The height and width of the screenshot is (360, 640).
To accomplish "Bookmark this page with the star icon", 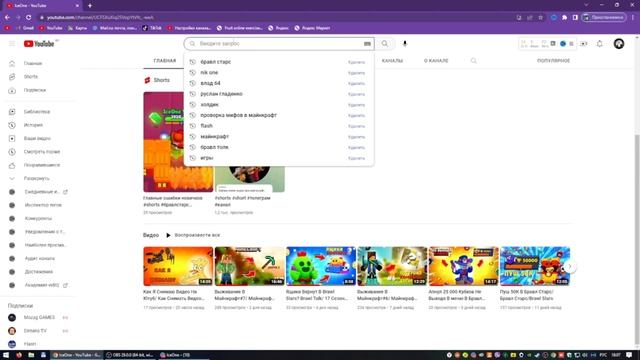I will (x=540, y=18).
